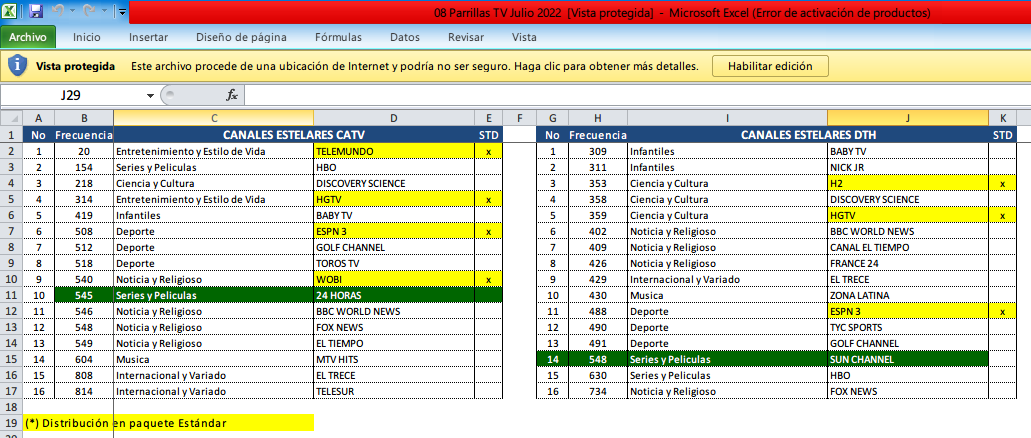Click the Habilitar edición button
The height and width of the screenshot is (438, 1031).
click(770, 66)
